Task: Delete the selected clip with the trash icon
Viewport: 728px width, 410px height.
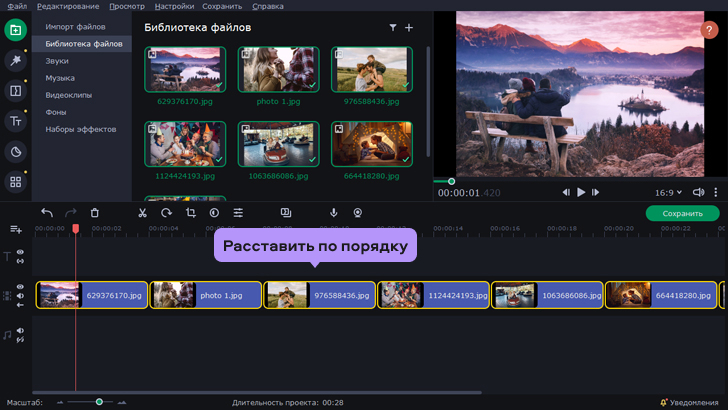Action: (95, 213)
